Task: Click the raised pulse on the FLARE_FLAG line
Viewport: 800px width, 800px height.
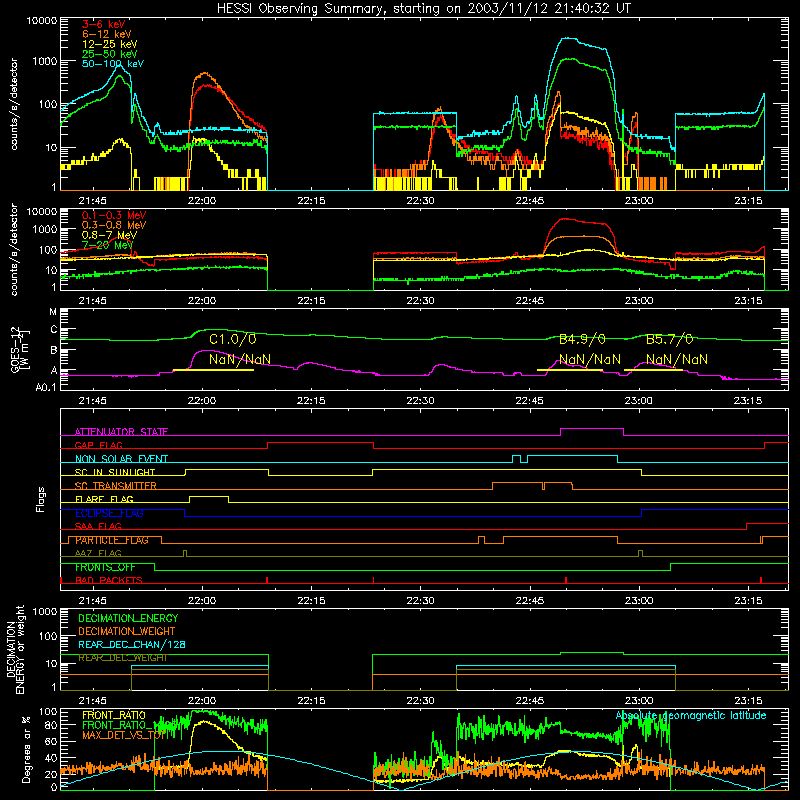Action: coord(209,497)
